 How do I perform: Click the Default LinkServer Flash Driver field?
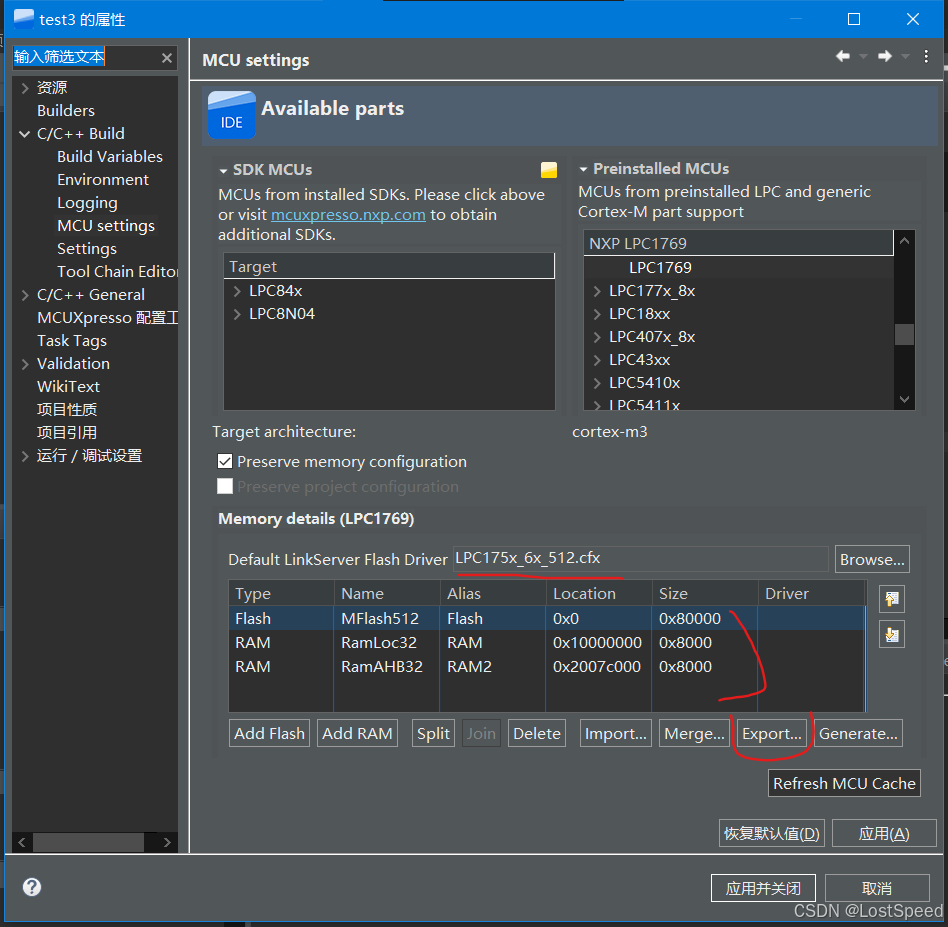tap(640, 558)
